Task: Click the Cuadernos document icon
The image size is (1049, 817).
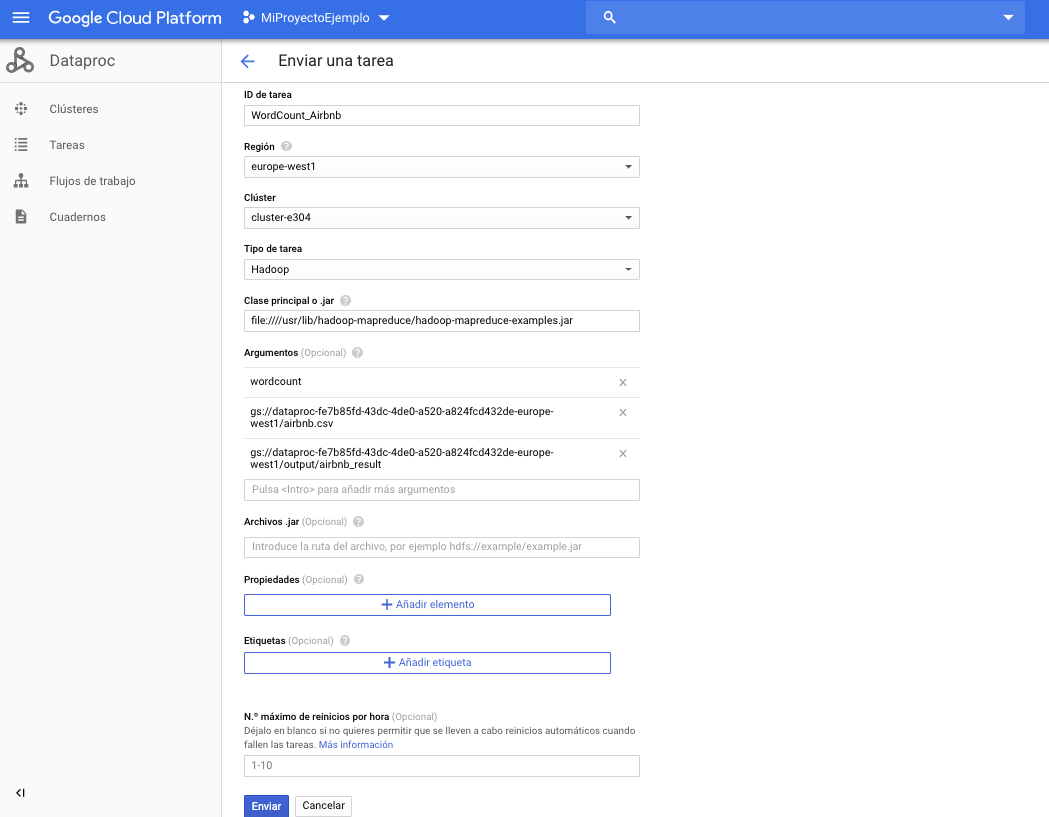Action: [x=21, y=217]
